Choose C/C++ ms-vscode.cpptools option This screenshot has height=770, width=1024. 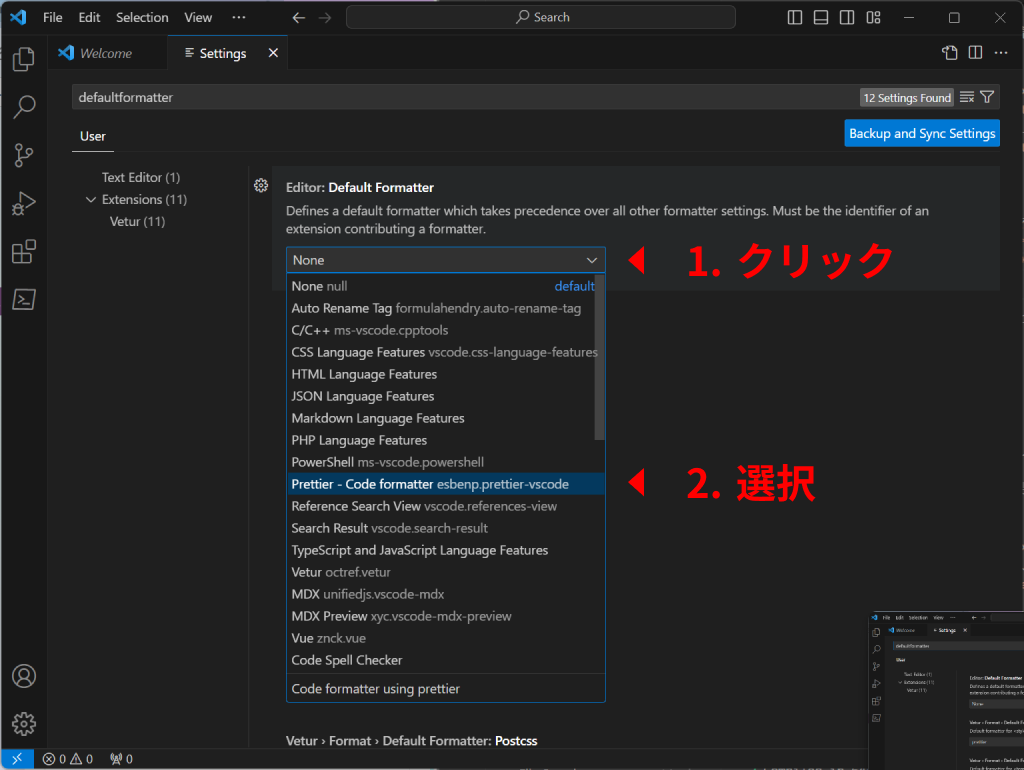pos(443,330)
